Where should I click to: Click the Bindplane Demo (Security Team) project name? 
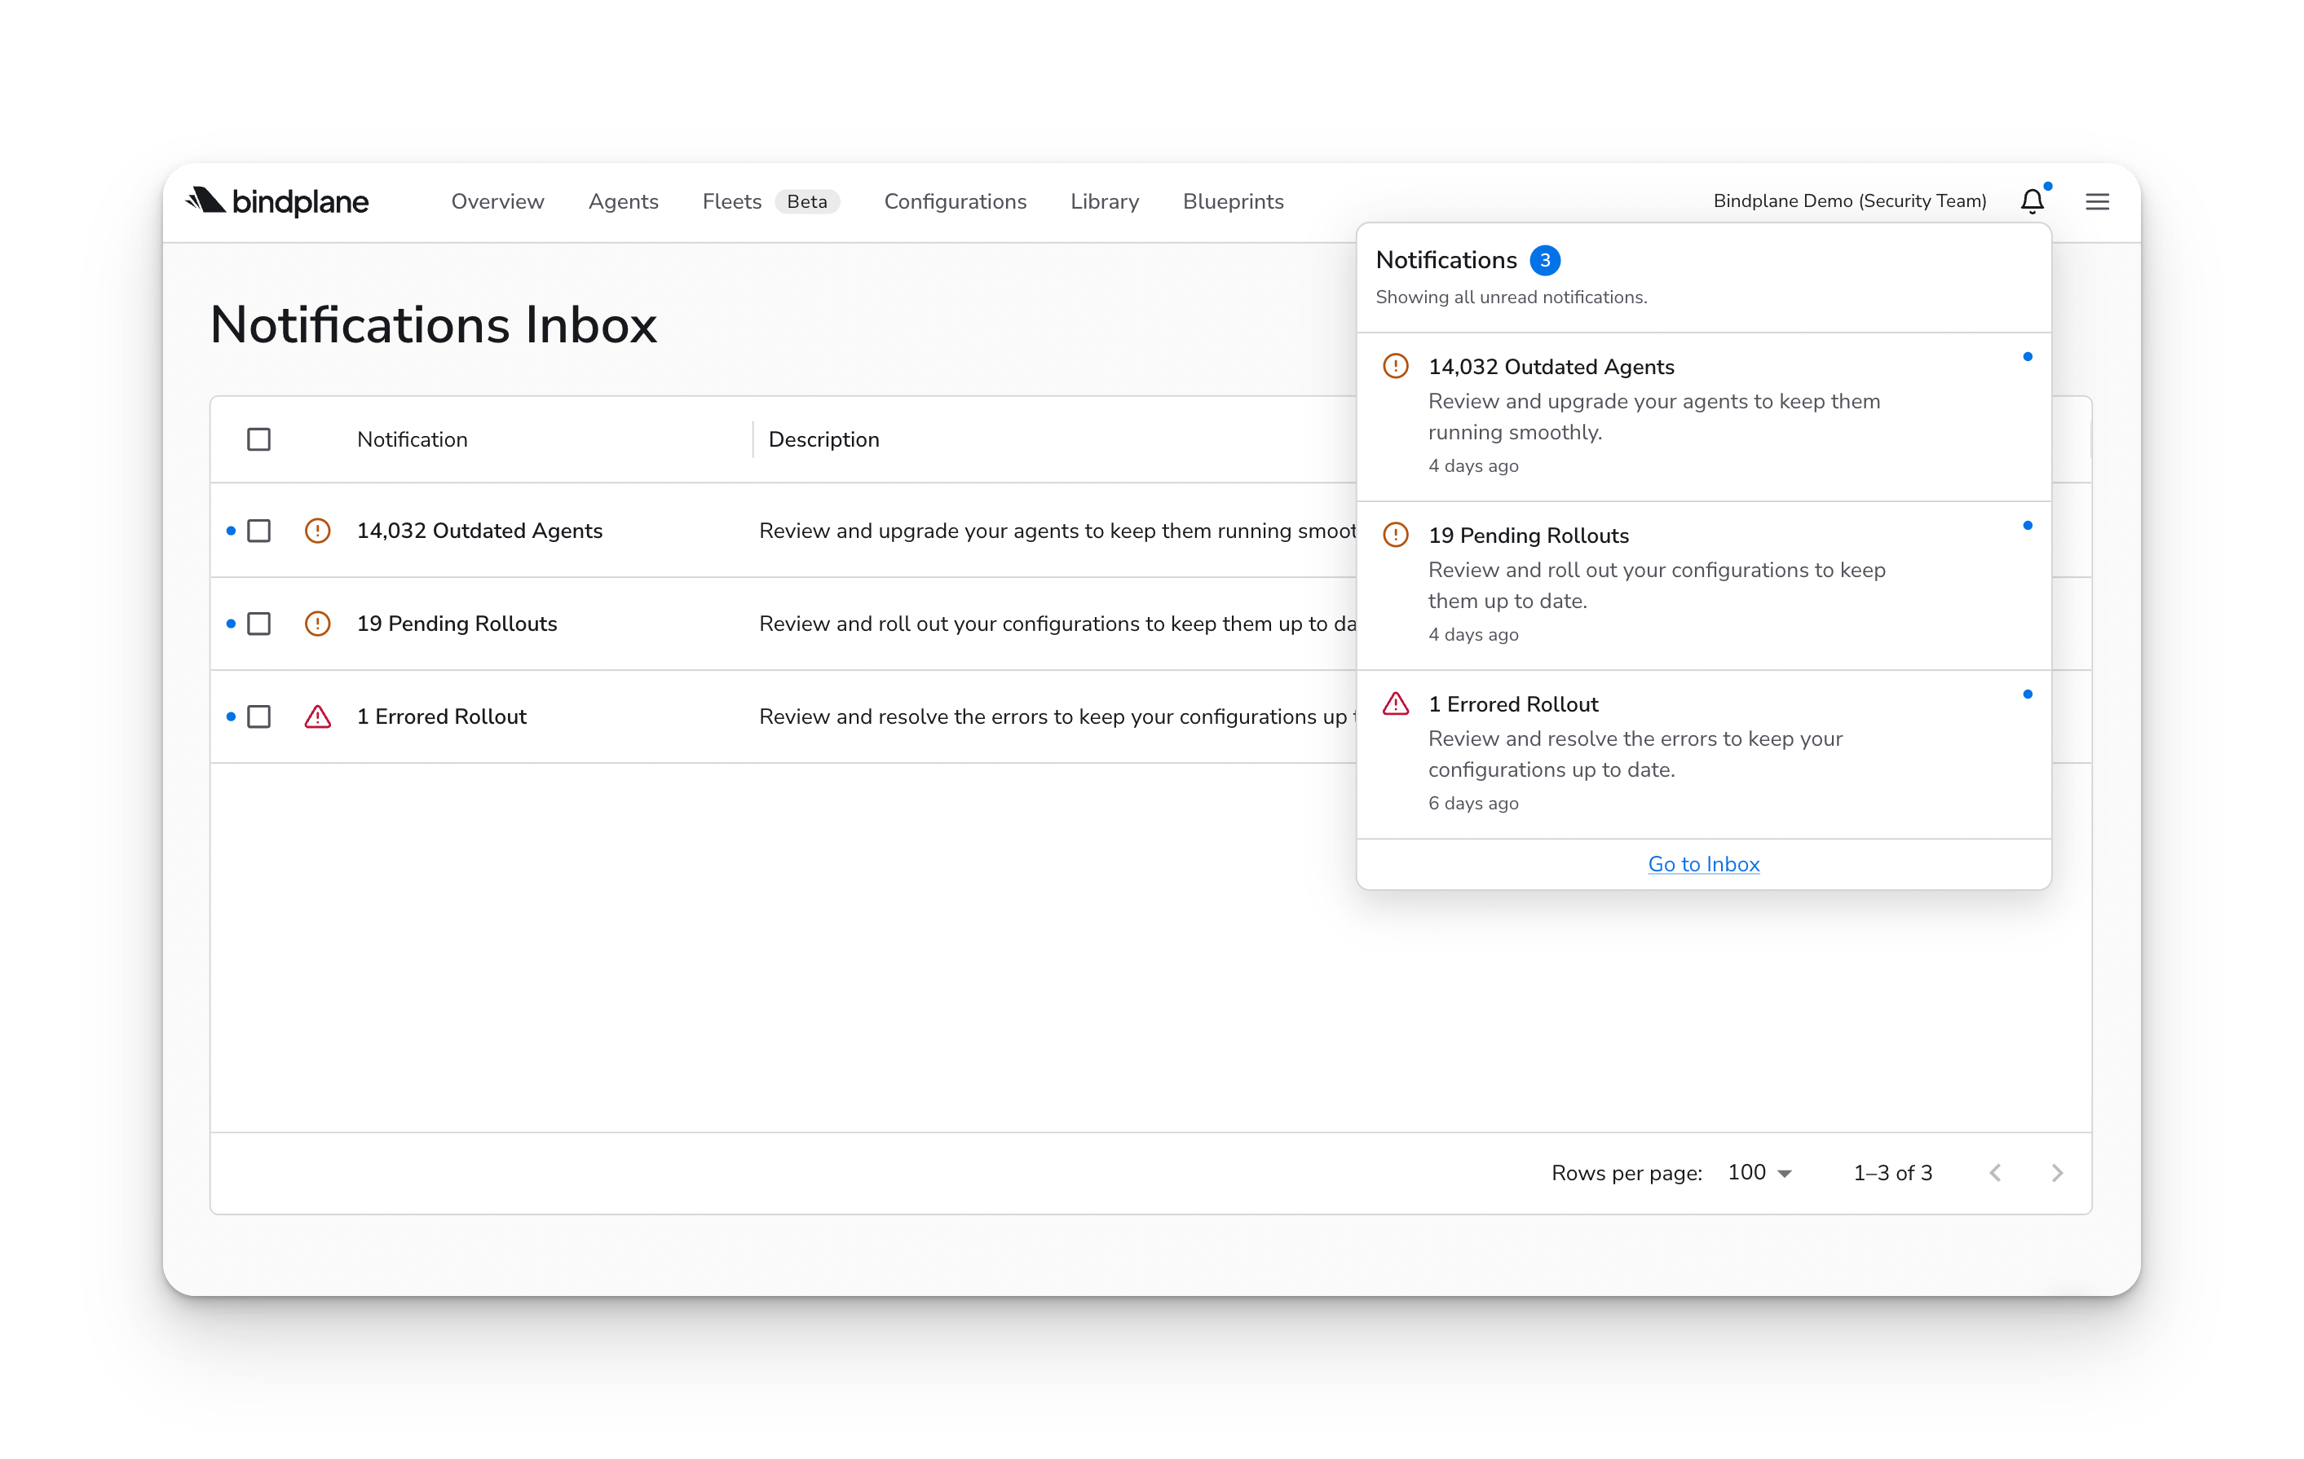coord(1849,201)
